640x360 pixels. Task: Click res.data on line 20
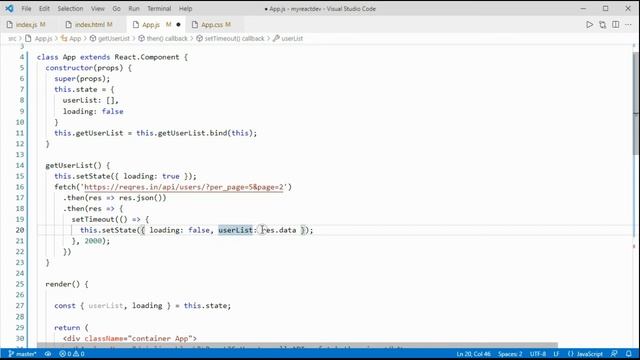[279, 230]
